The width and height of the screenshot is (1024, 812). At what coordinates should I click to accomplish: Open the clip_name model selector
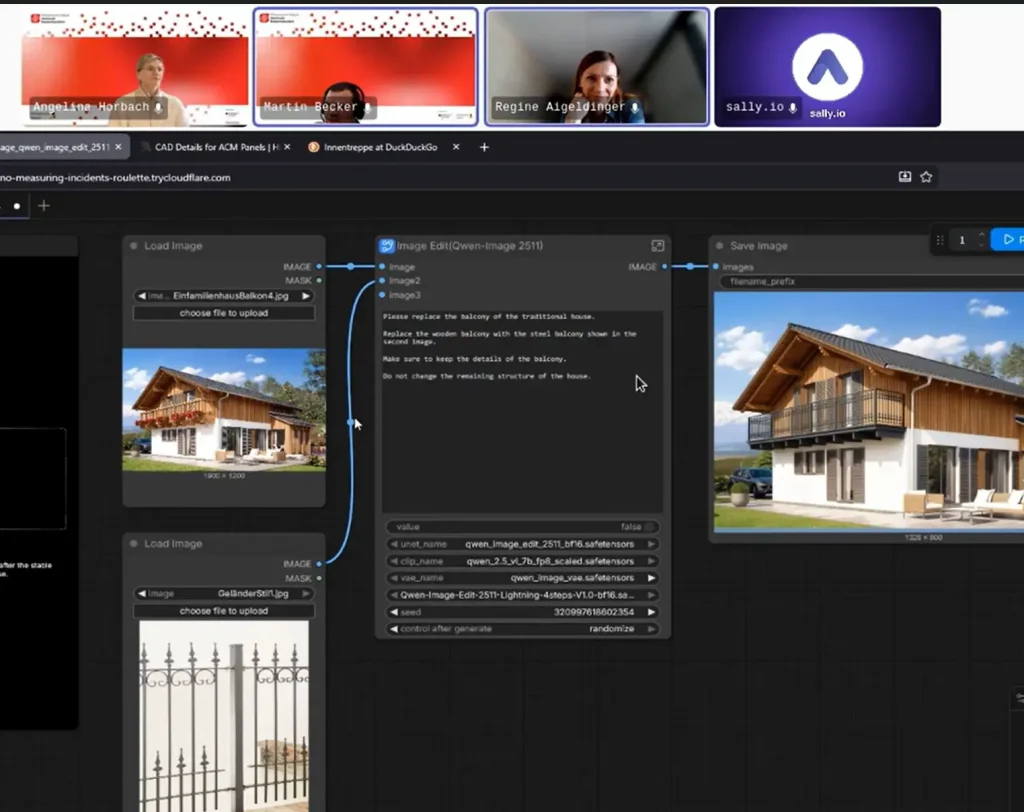(x=522, y=561)
